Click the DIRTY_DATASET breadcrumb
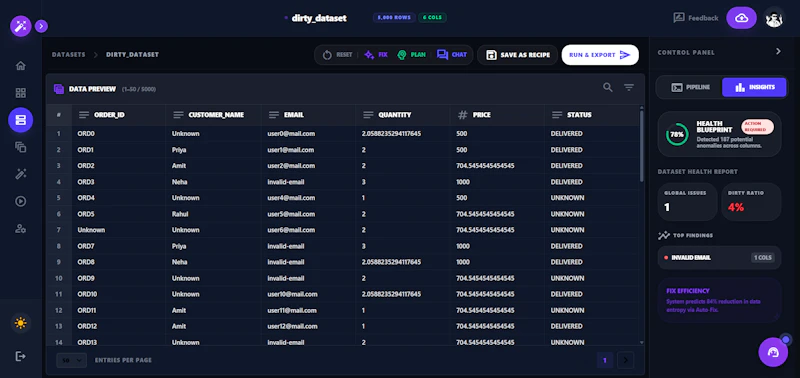Screen dimensions: 800x378 [x=132, y=55]
